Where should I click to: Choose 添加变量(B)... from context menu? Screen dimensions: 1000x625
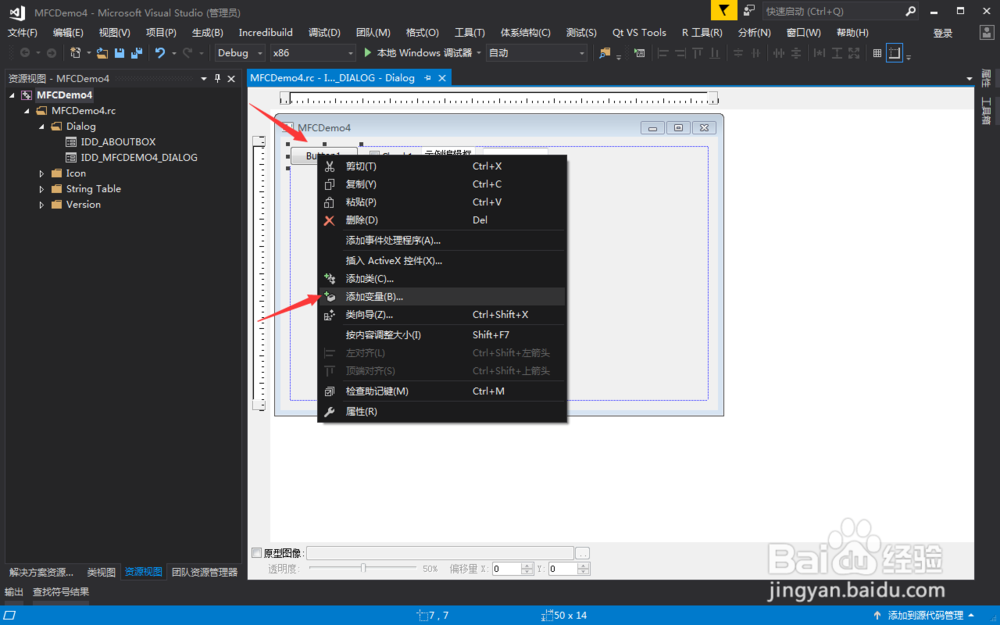441,297
